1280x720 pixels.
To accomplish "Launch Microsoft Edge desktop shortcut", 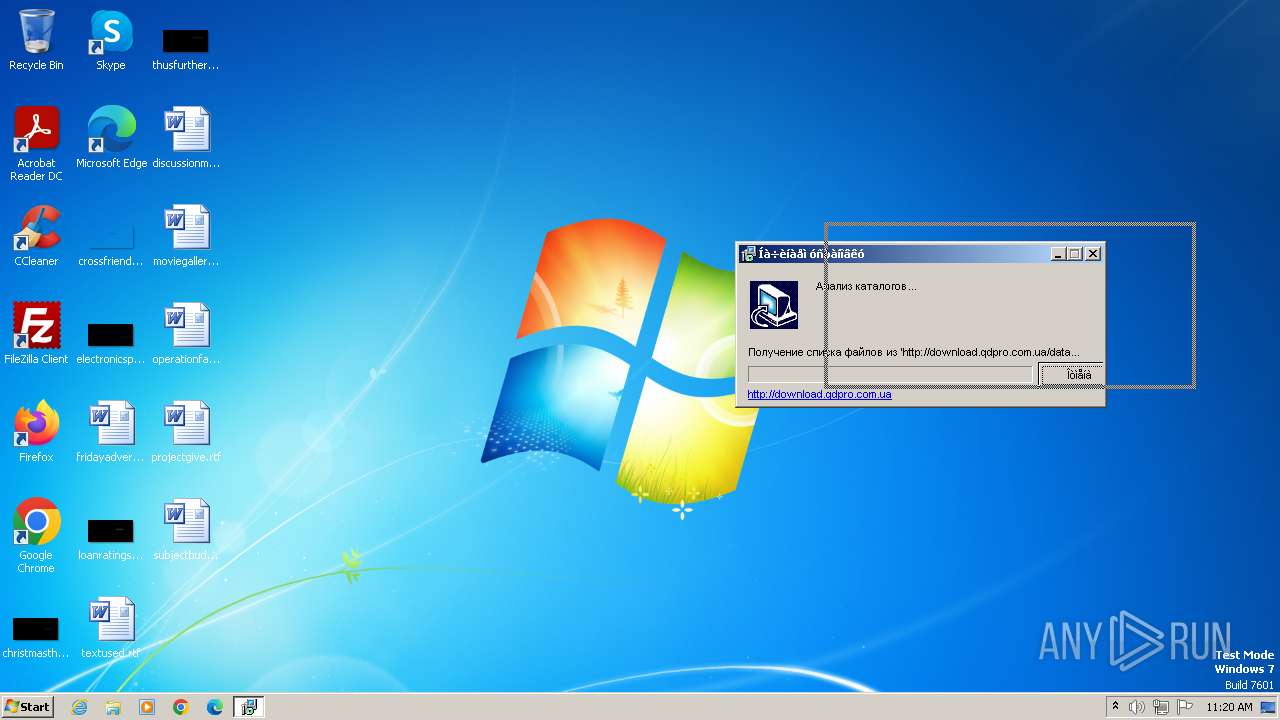I will pyautogui.click(x=111, y=137).
